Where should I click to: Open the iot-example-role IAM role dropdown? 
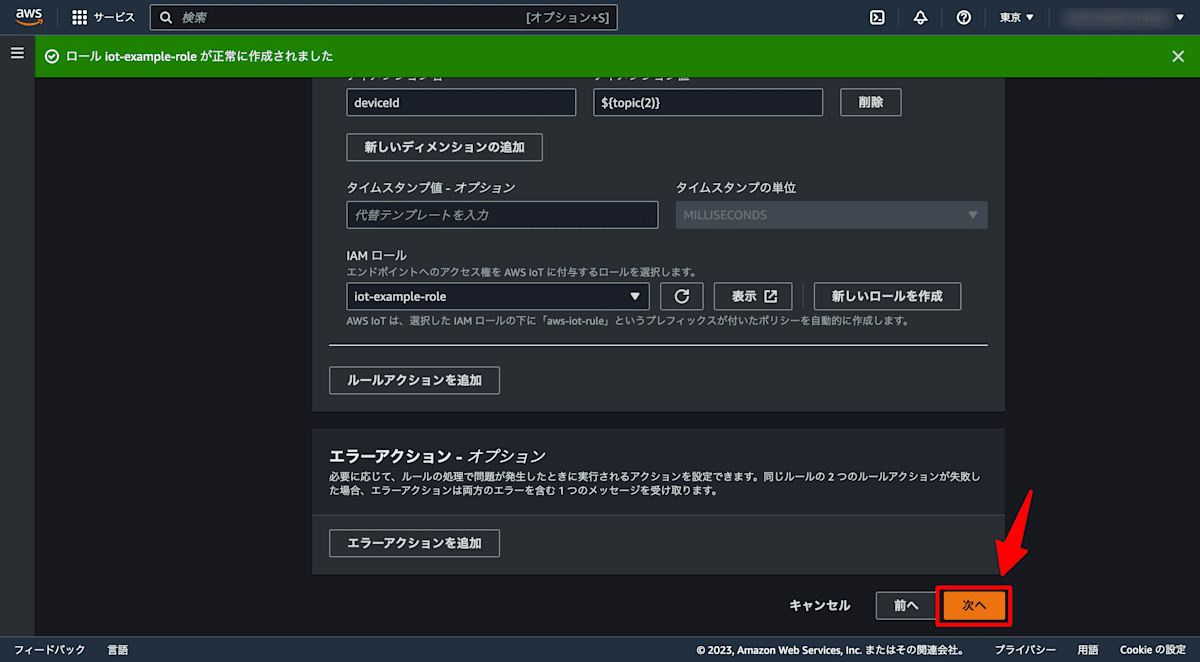tap(498, 296)
